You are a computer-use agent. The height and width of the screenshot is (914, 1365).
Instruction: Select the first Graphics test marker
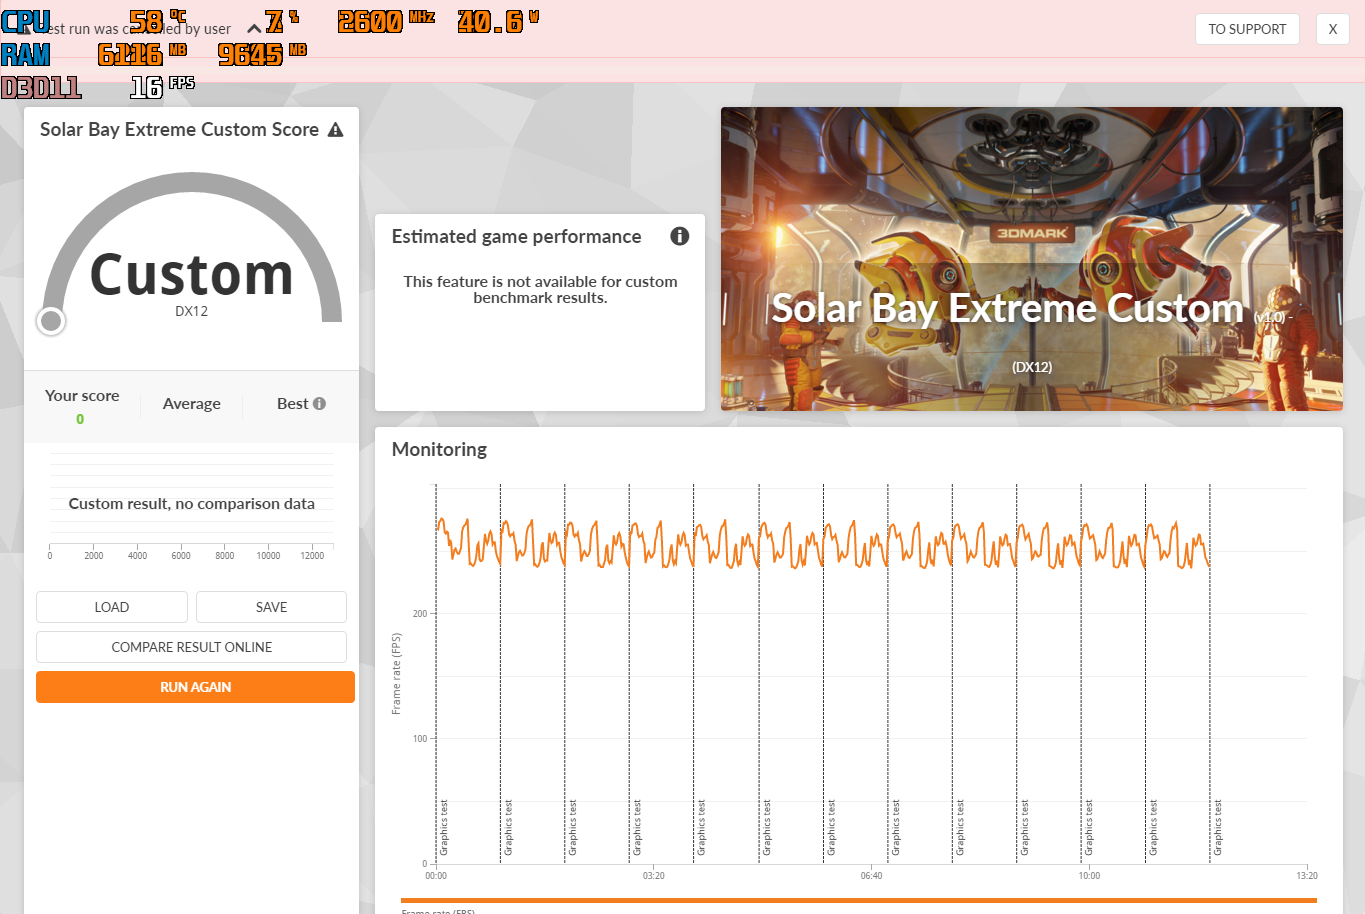(443, 828)
